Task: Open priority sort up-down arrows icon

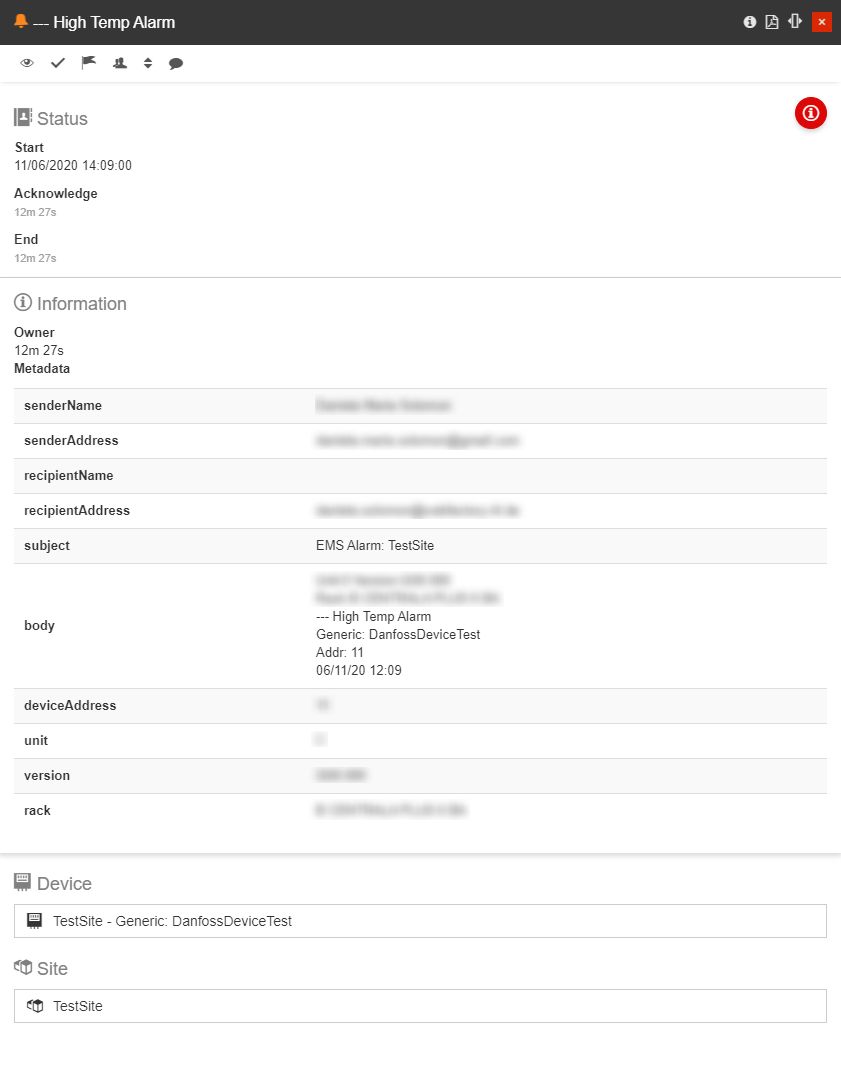Action: pos(148,63)
